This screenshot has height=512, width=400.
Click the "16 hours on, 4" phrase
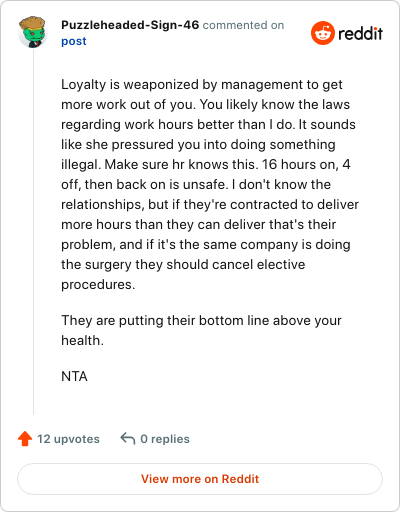(x=306, y=165)
